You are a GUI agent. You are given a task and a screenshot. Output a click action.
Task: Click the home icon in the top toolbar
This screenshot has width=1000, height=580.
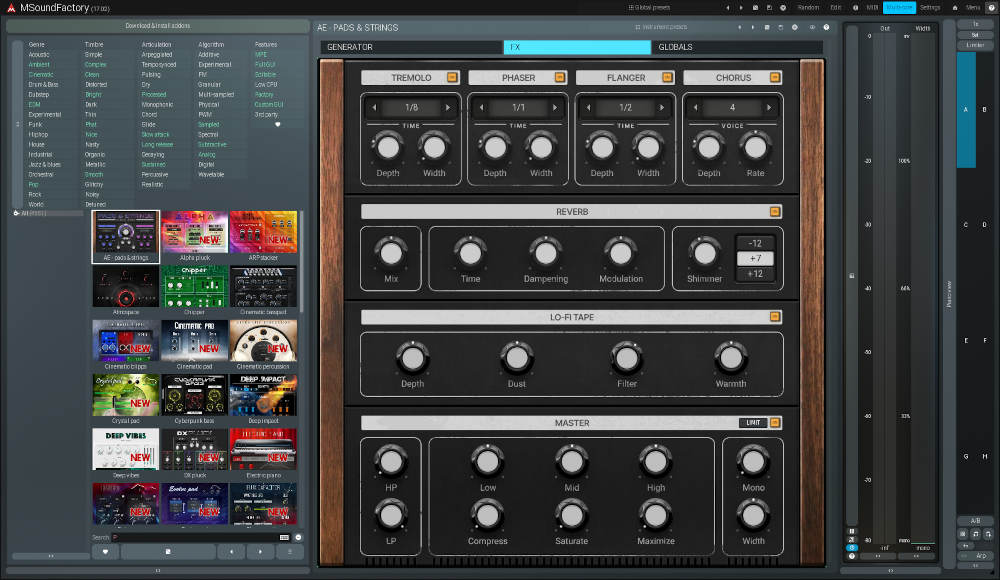coord(955,8)
